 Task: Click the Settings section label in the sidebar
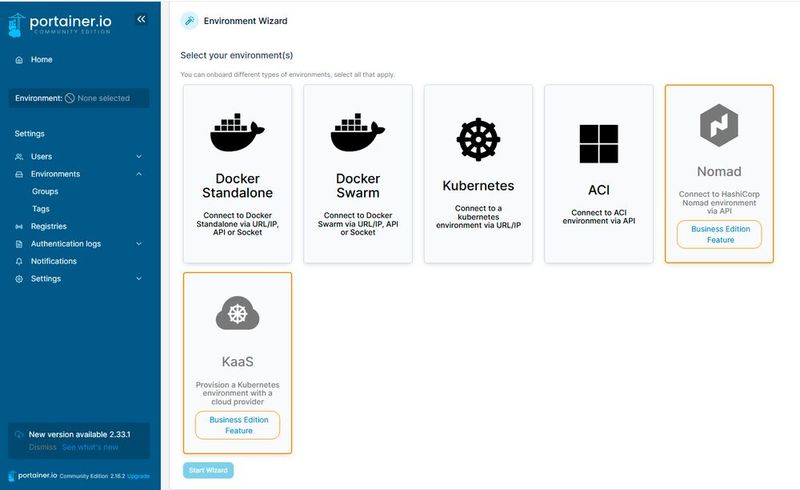[x=30, y=134]
